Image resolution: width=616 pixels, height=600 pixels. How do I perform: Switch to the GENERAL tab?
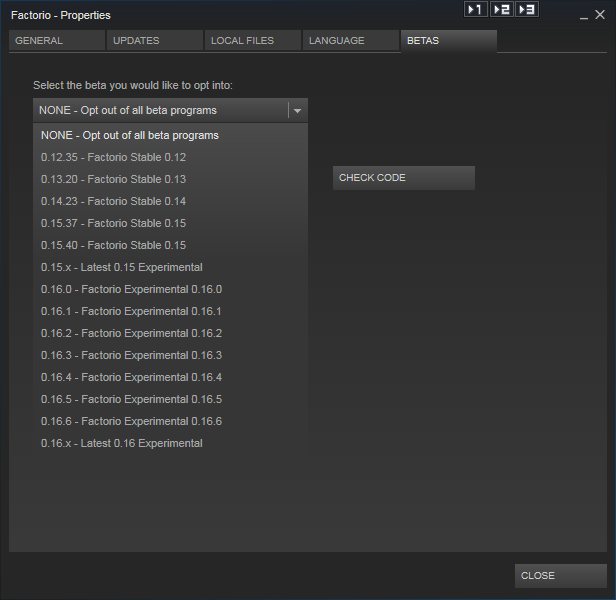[57, 40]
